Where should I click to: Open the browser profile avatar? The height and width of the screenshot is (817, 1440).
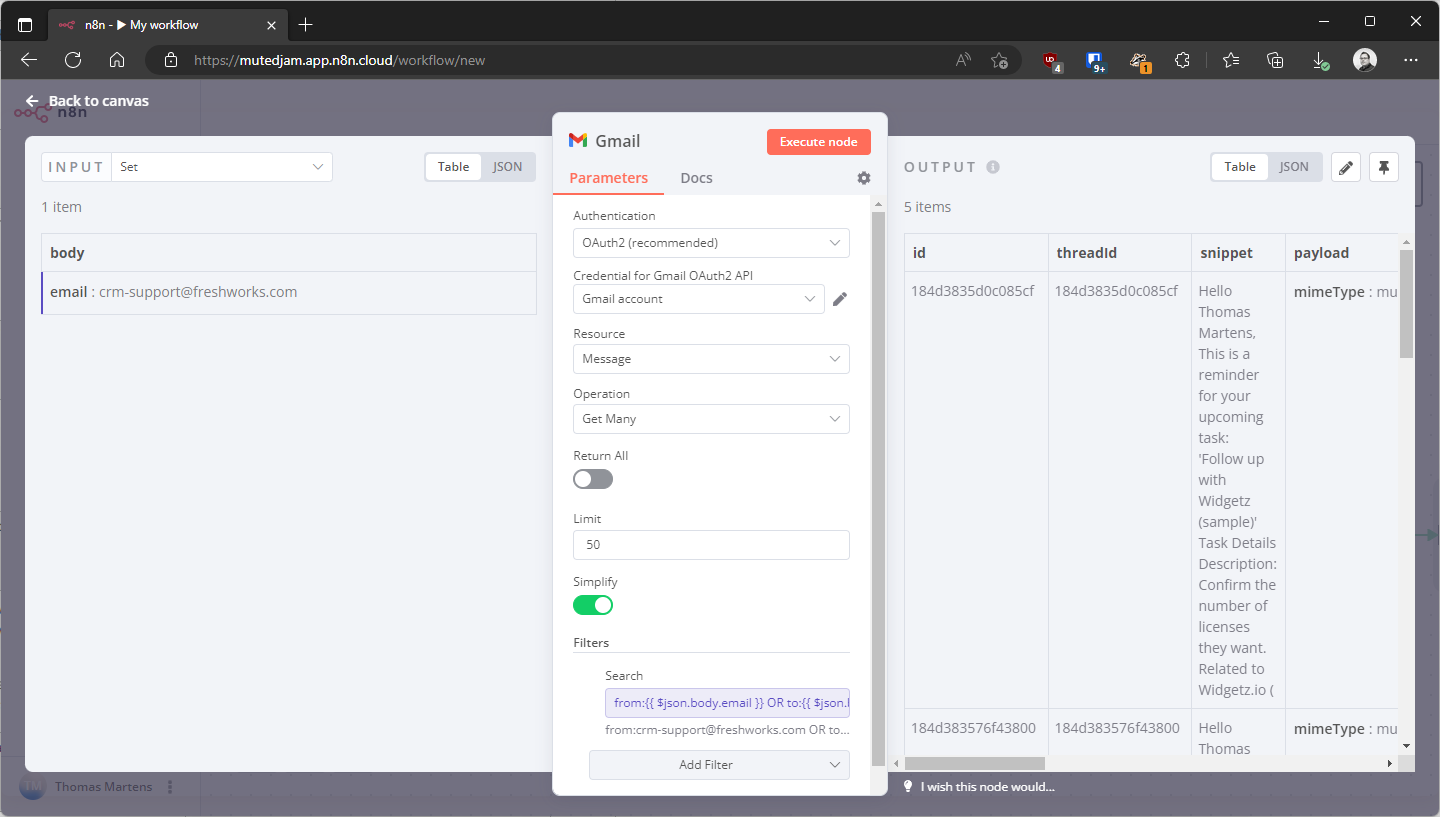pos(1365,60)
